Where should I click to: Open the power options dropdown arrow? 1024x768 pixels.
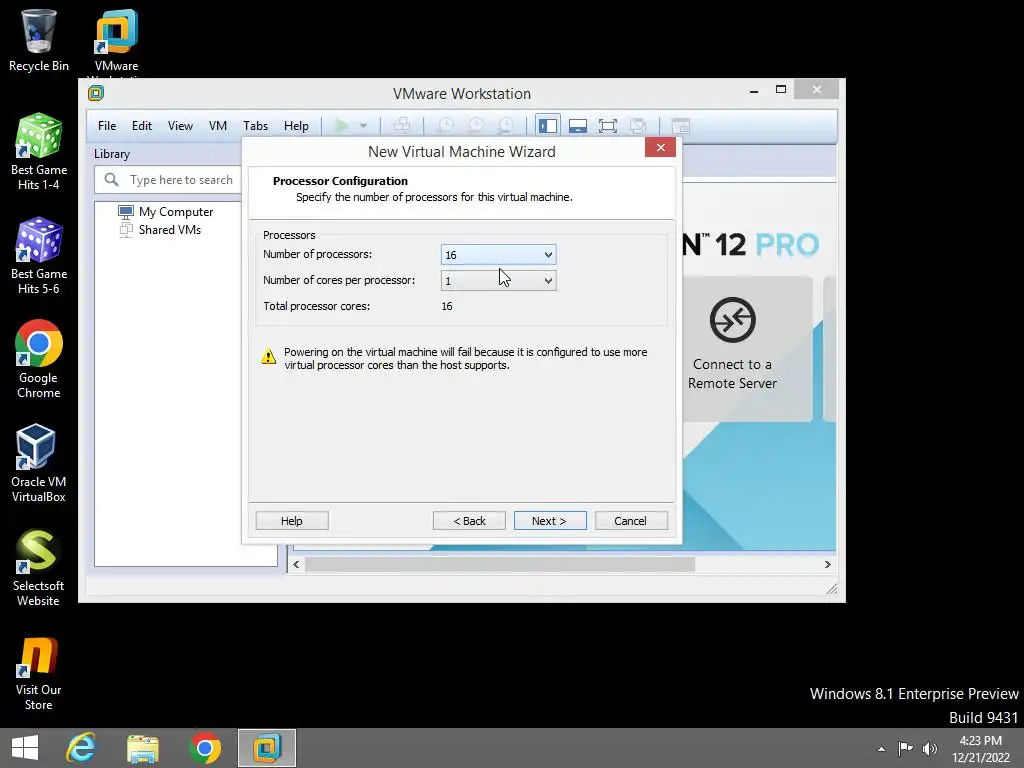click(363, 125)
